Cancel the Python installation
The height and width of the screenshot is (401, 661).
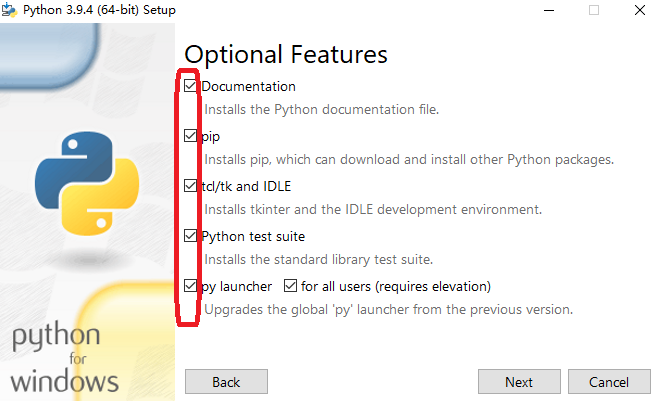coord(608,382)
